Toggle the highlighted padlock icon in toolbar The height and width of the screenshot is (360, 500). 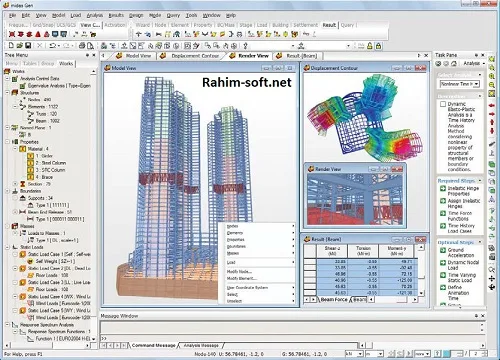pos(378,46)
